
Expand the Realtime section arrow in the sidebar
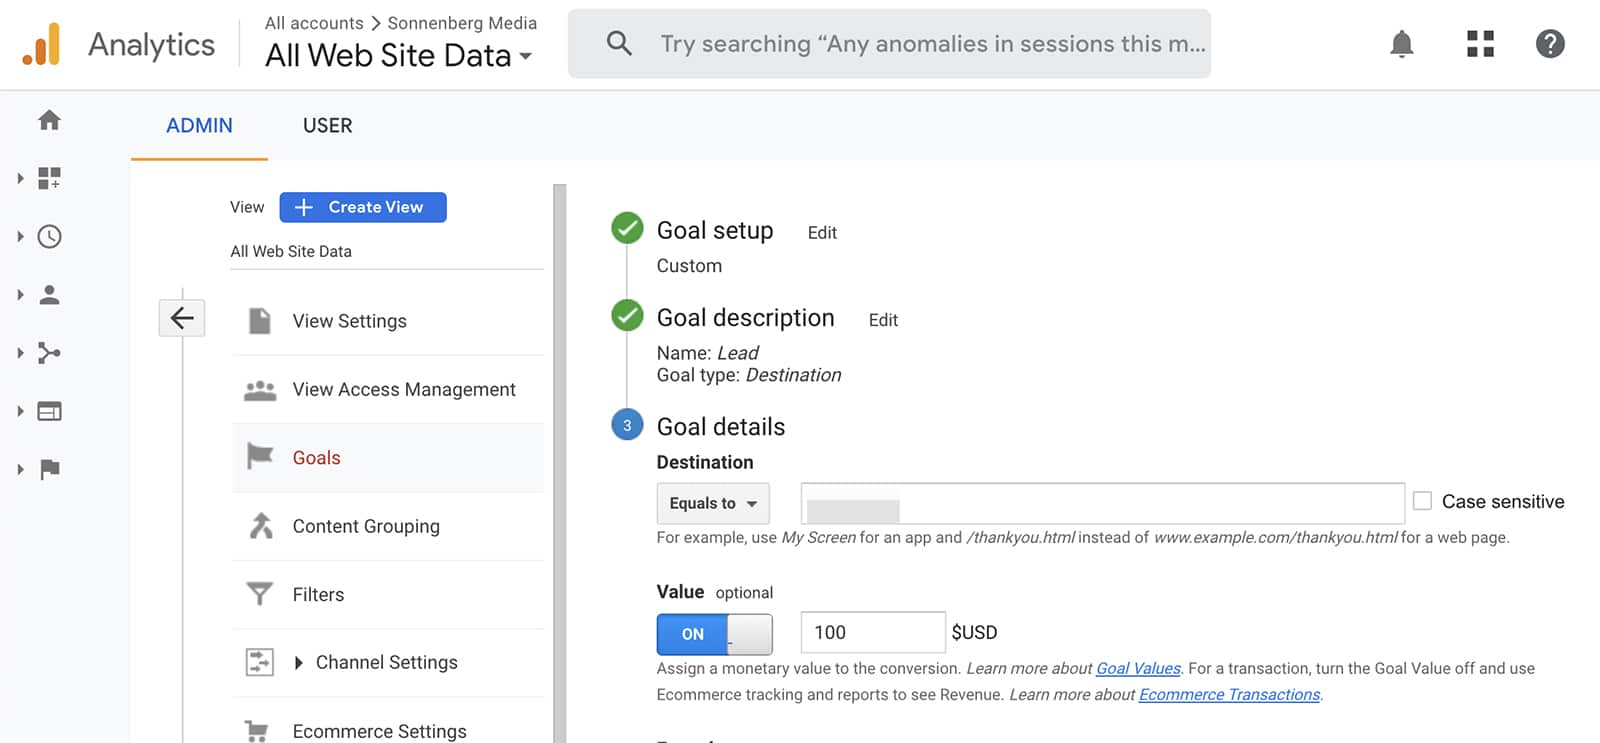(20, 237)
